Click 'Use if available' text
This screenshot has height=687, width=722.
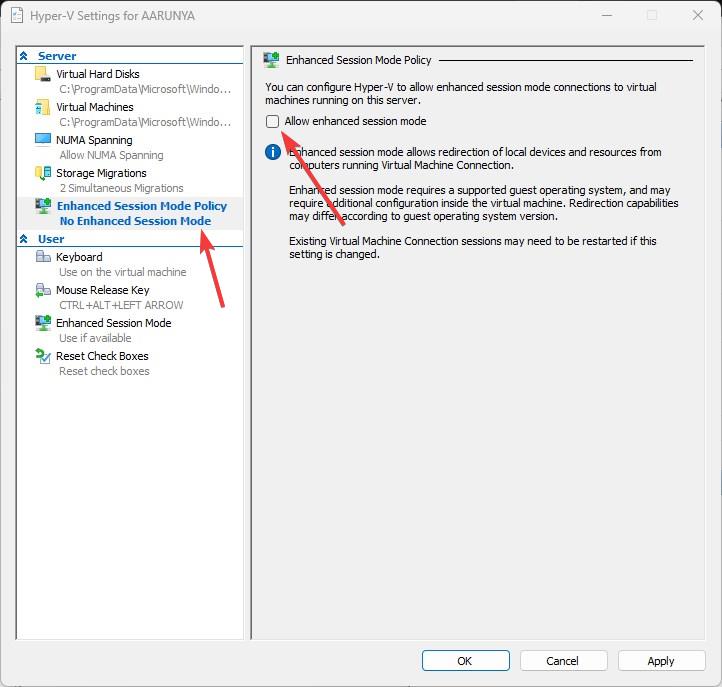95,338
